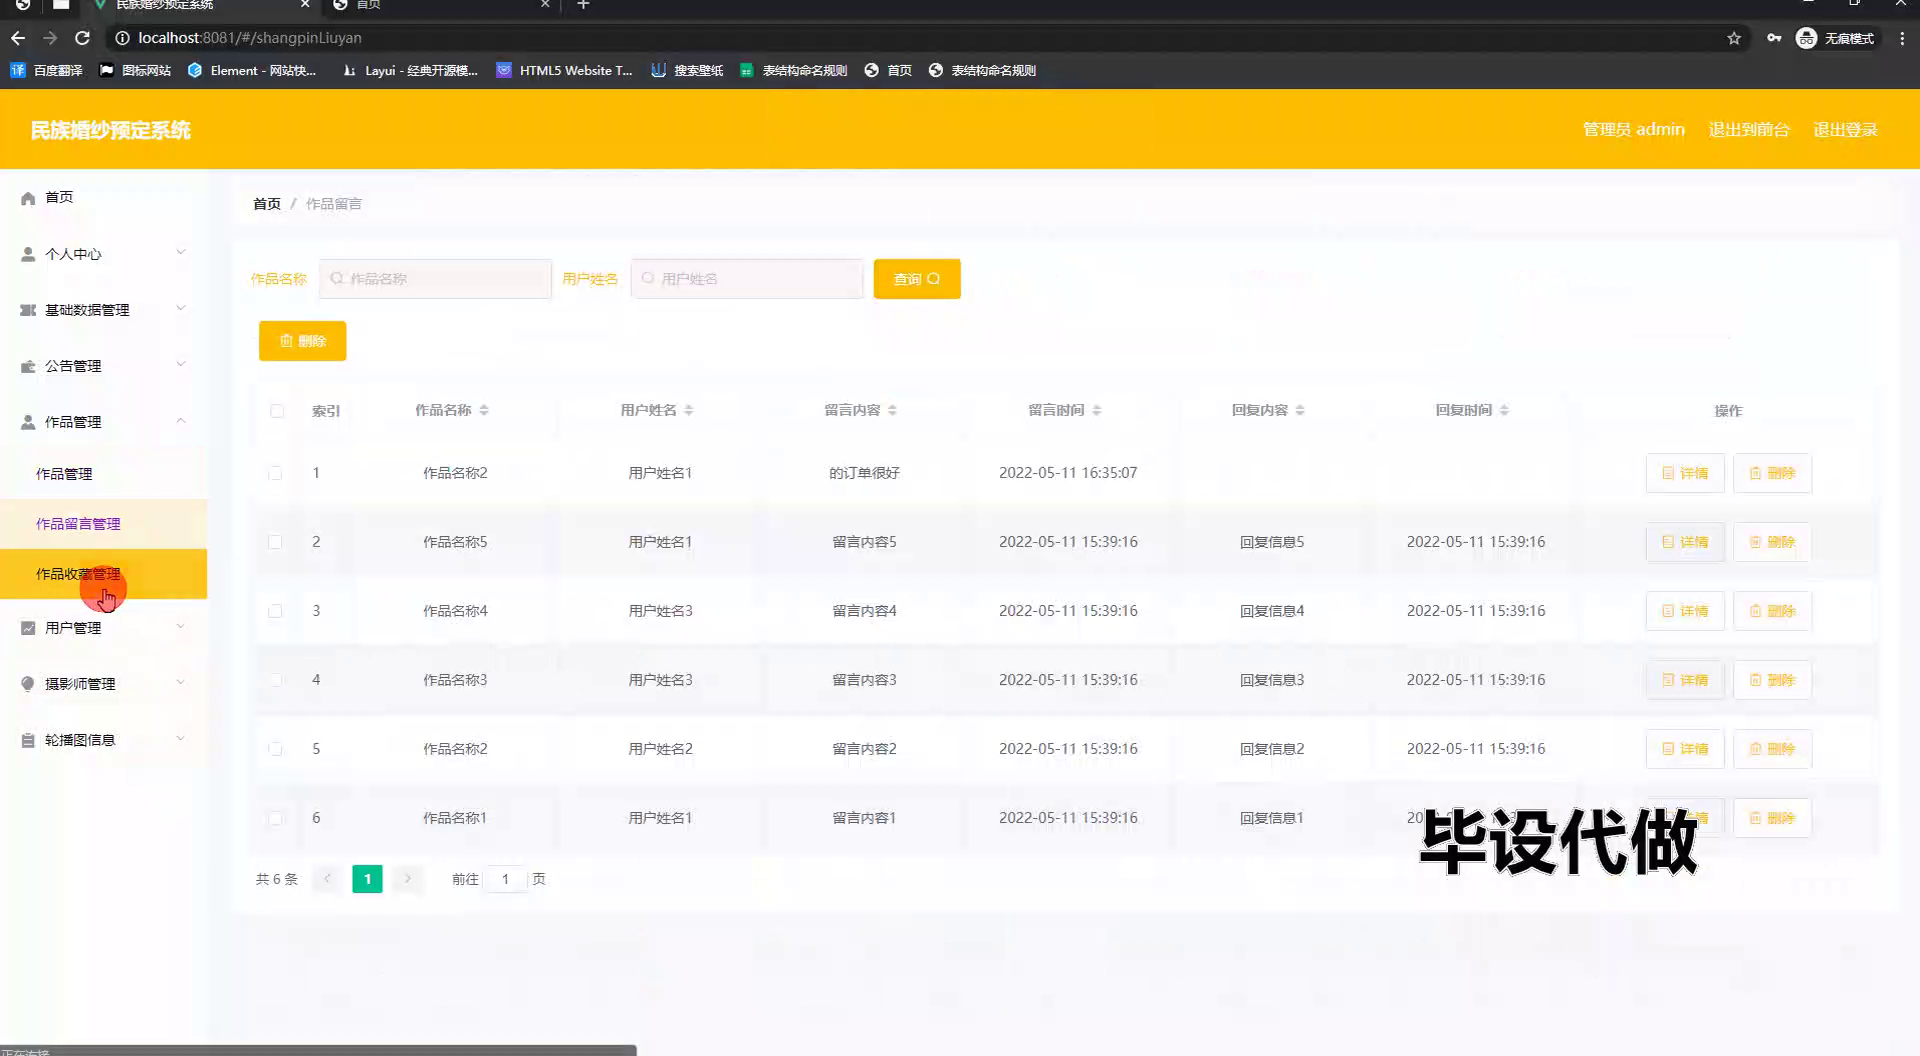
Task: Bookmark this page with the star icon
Action: pos(1734,38)
